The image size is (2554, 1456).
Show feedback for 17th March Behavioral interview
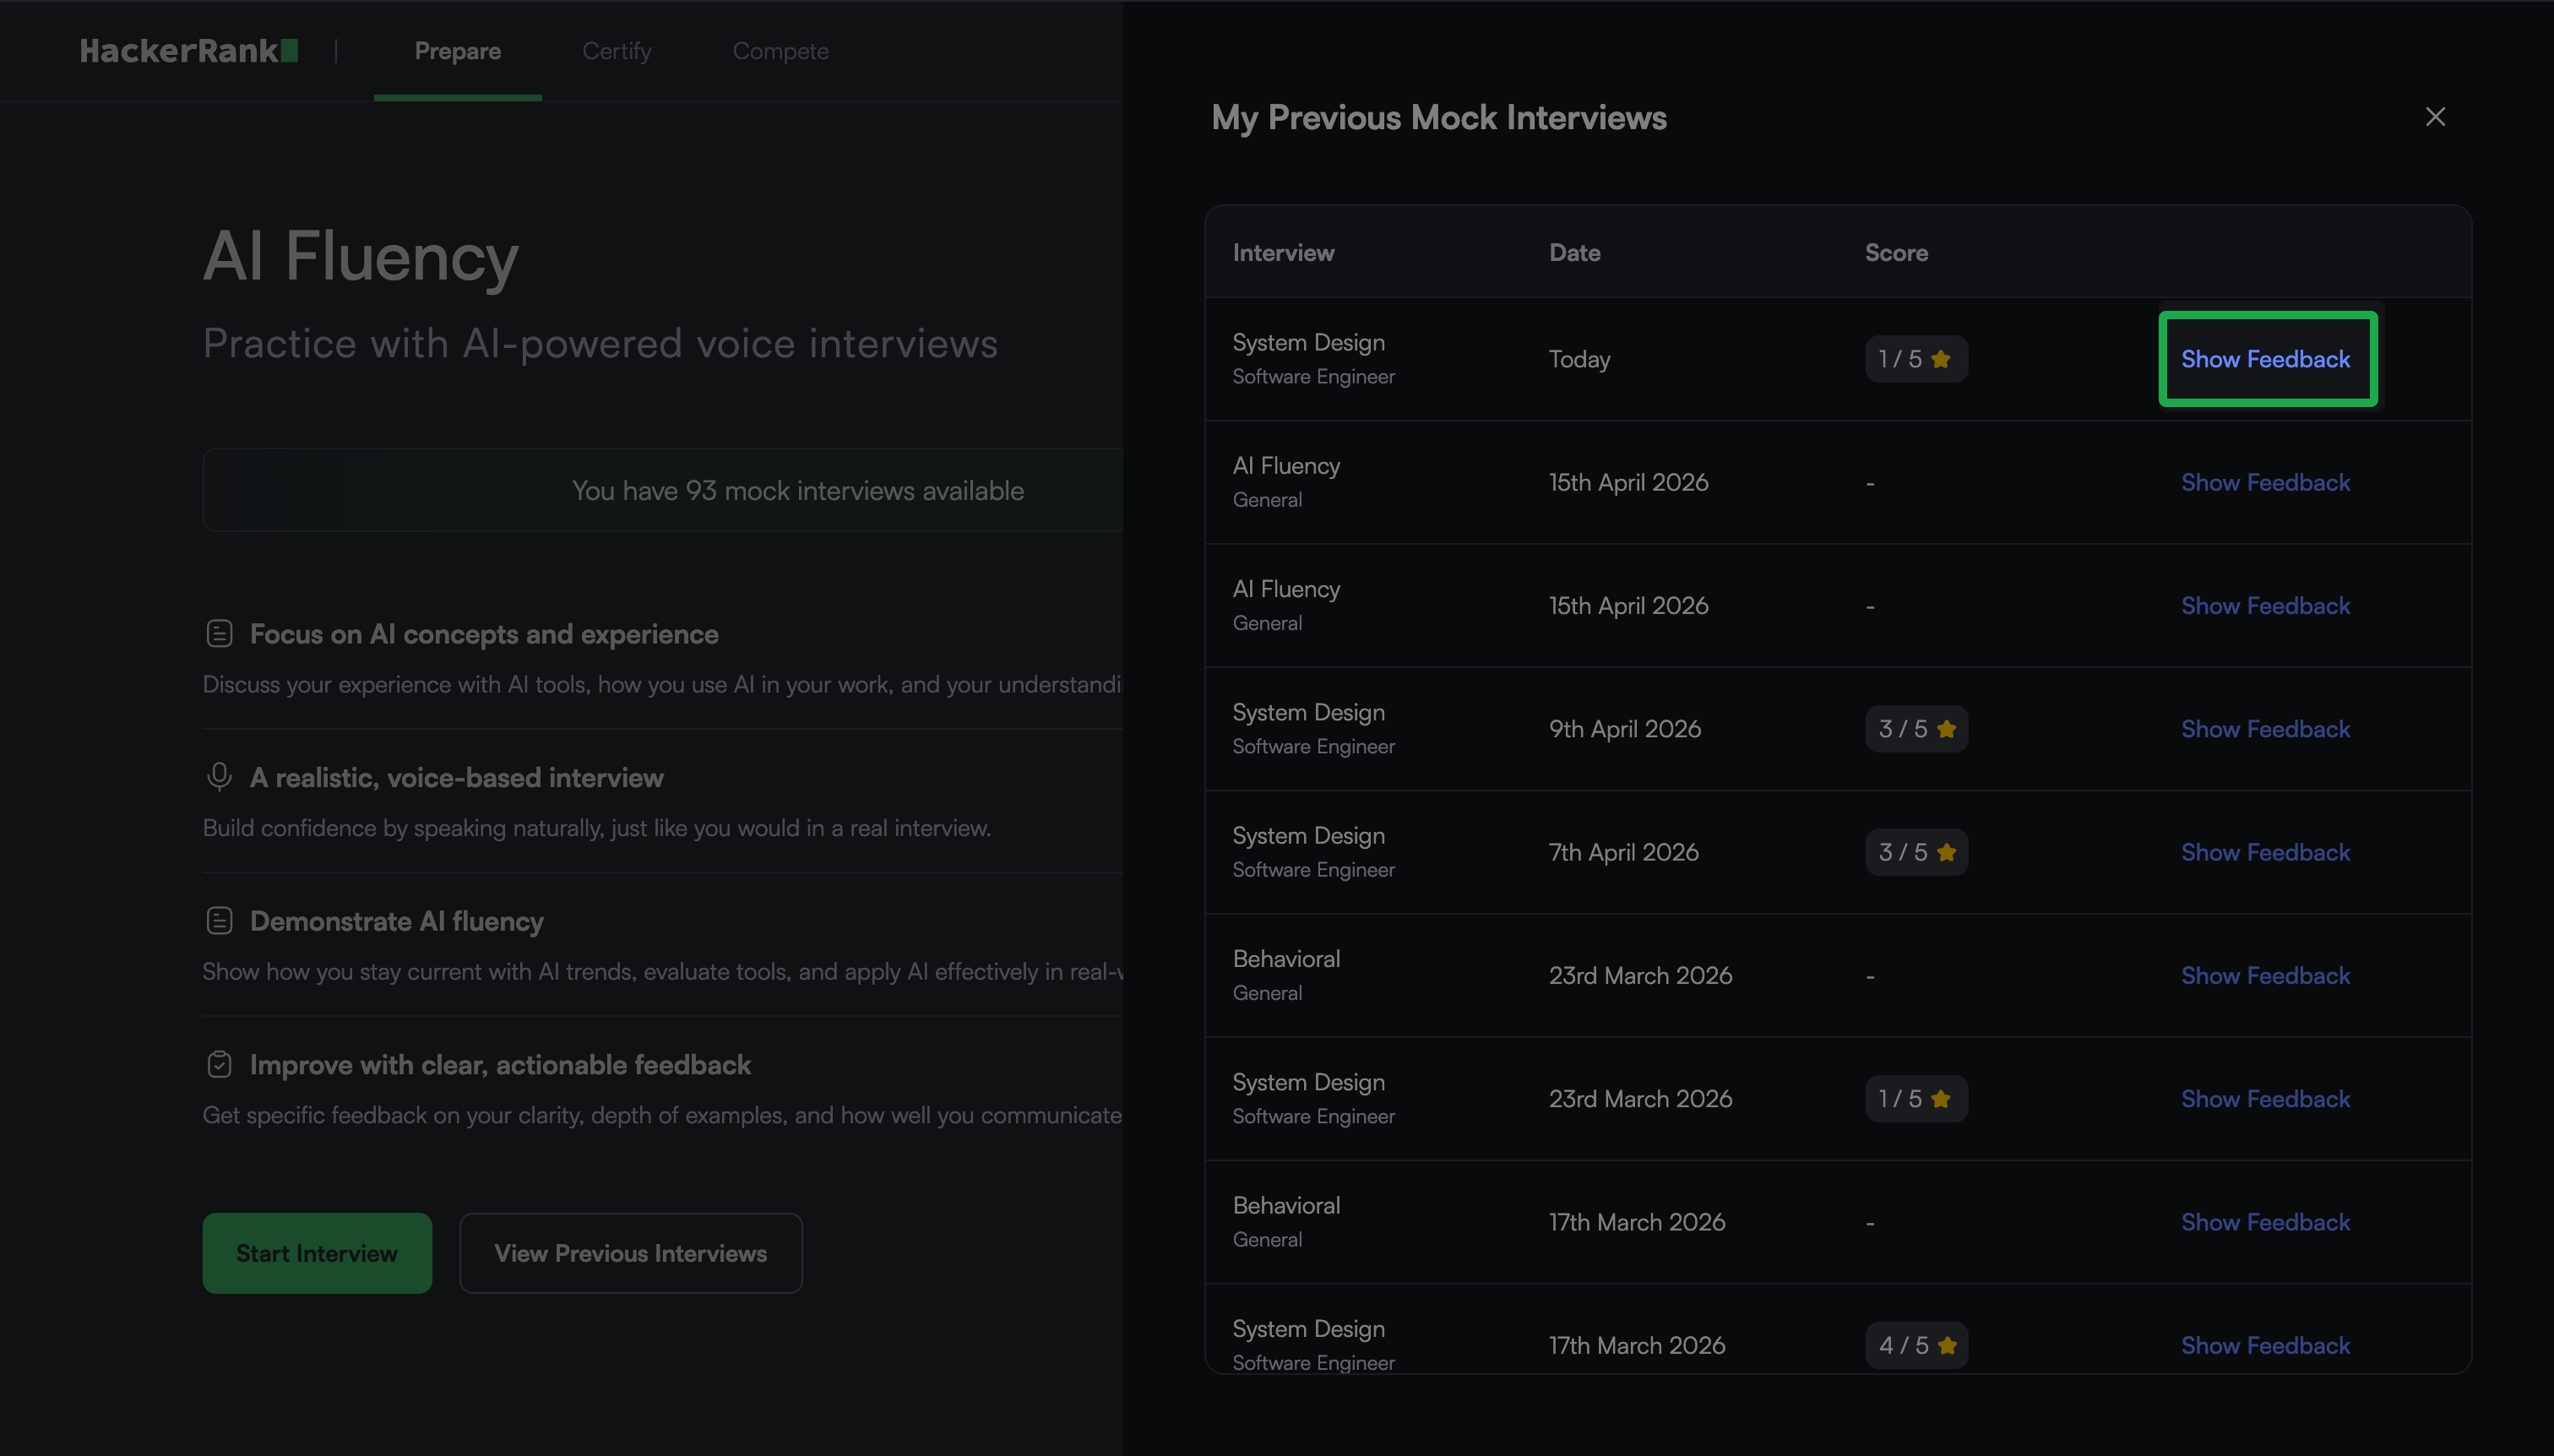click(2265, 1222)
